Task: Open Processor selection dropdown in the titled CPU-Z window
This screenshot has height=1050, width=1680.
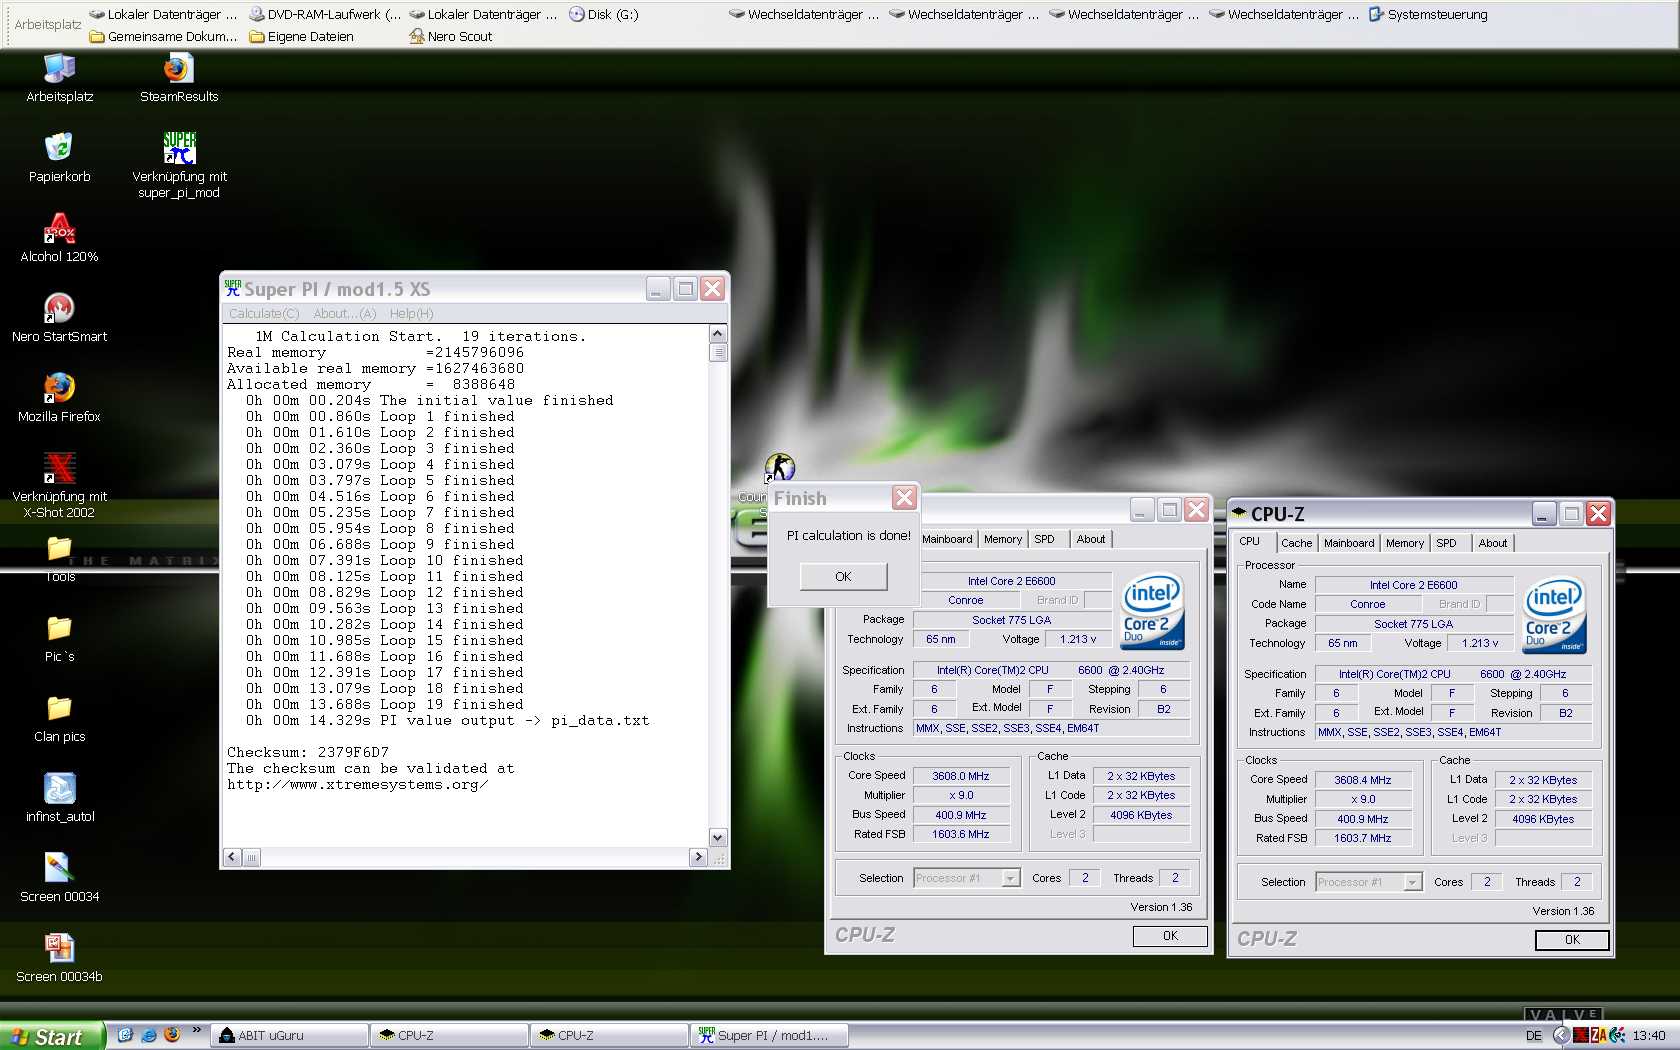Action: pyautogui.click(x=1412, y=882)
